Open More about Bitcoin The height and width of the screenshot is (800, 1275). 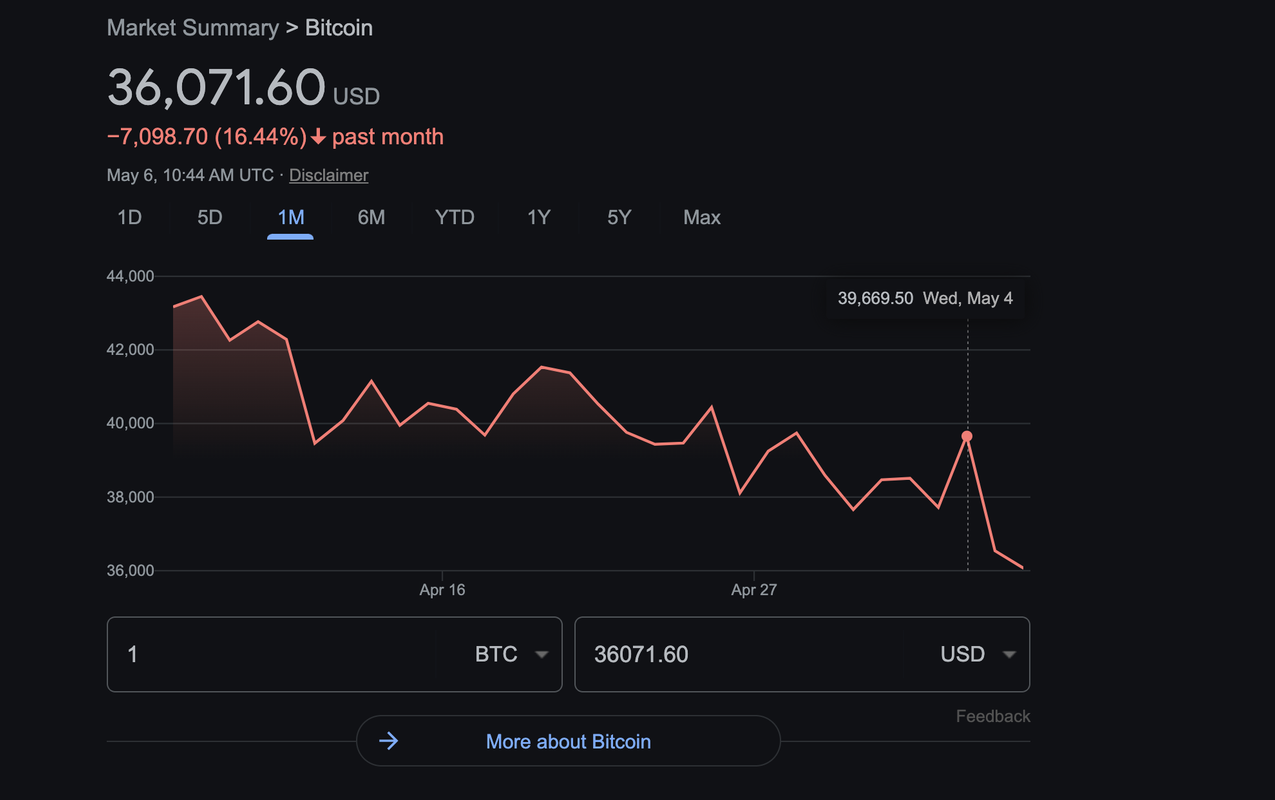point(568,741)
